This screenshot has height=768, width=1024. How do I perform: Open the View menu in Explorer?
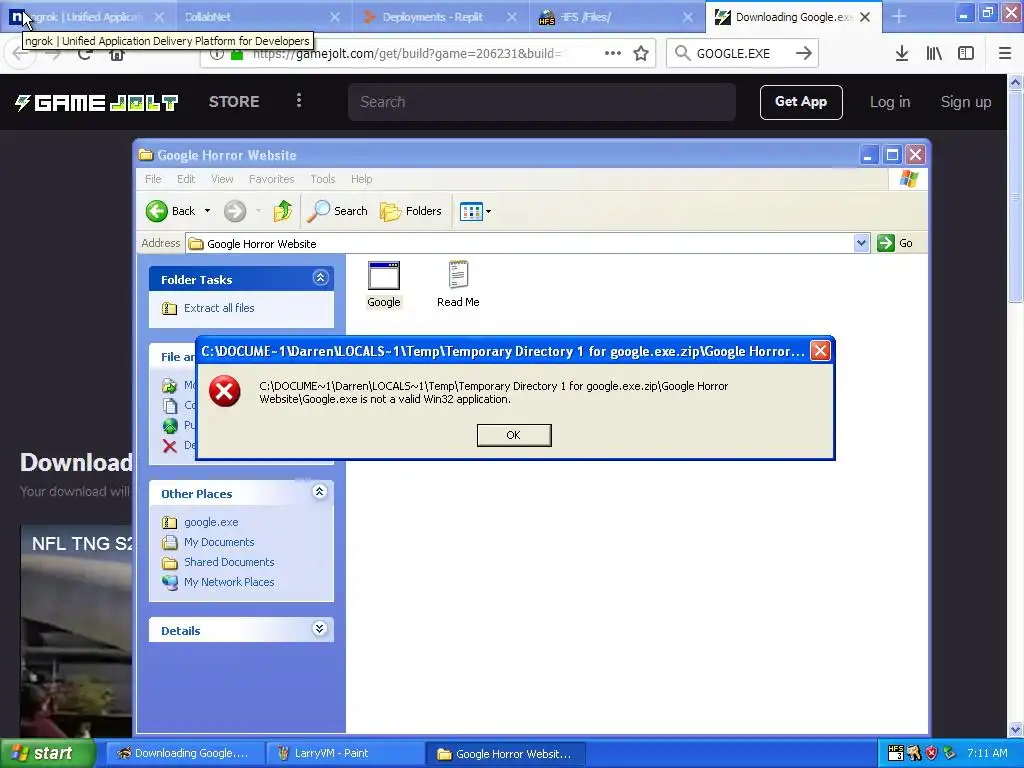click(222, 179)
